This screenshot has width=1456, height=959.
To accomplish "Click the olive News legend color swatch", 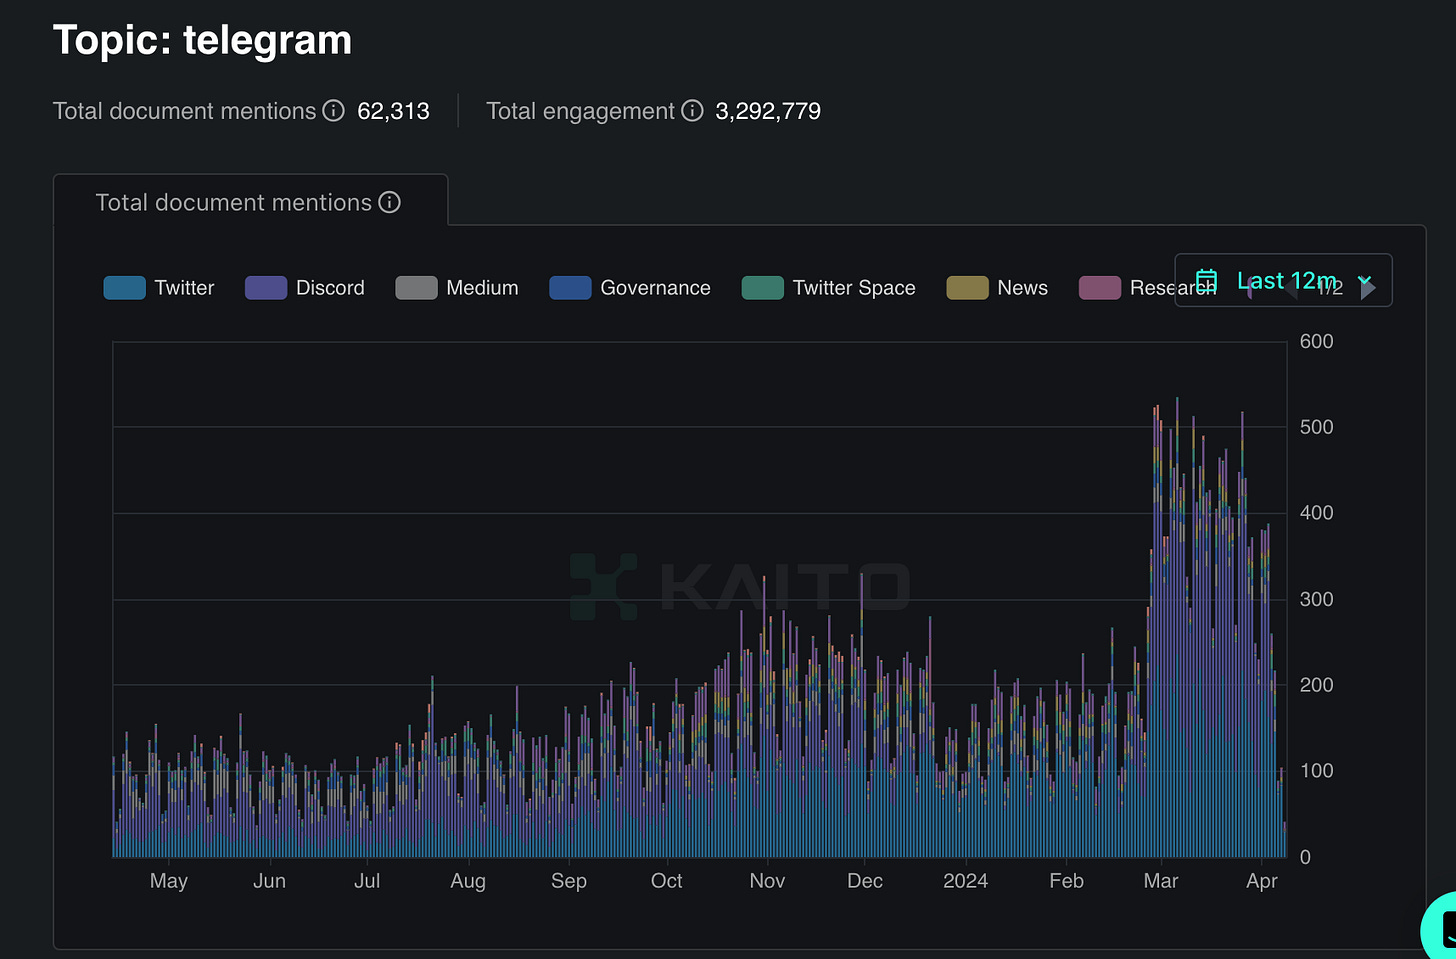I will click(967, 288).
